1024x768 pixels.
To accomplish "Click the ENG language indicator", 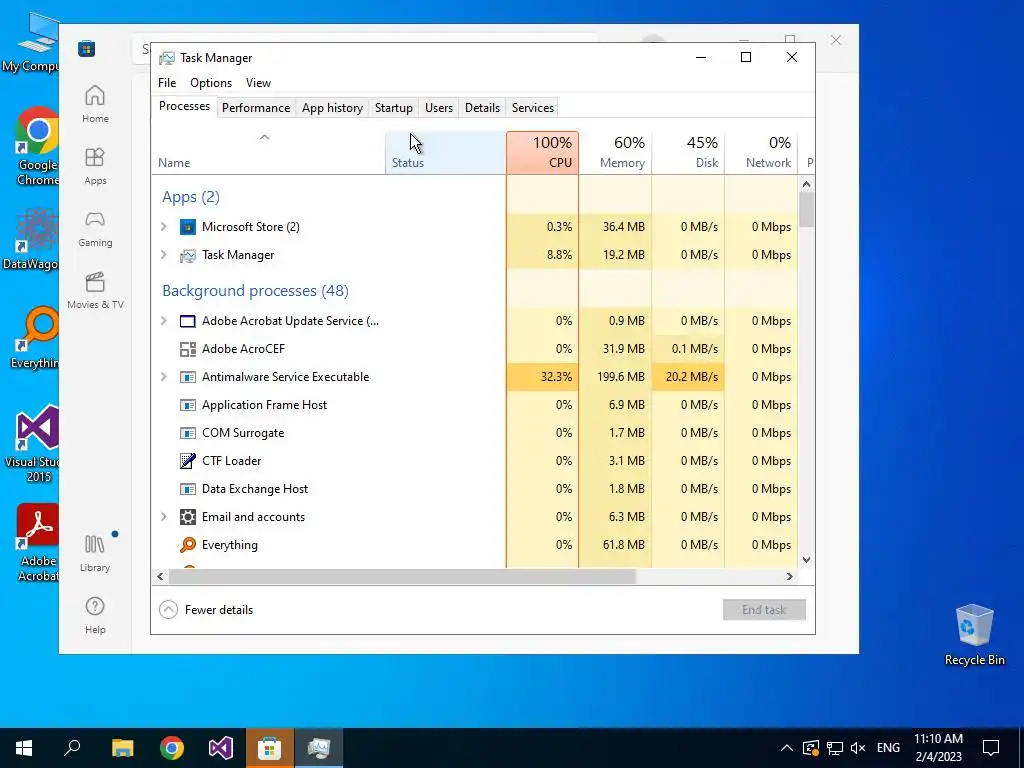I will [x=888, y=748].
